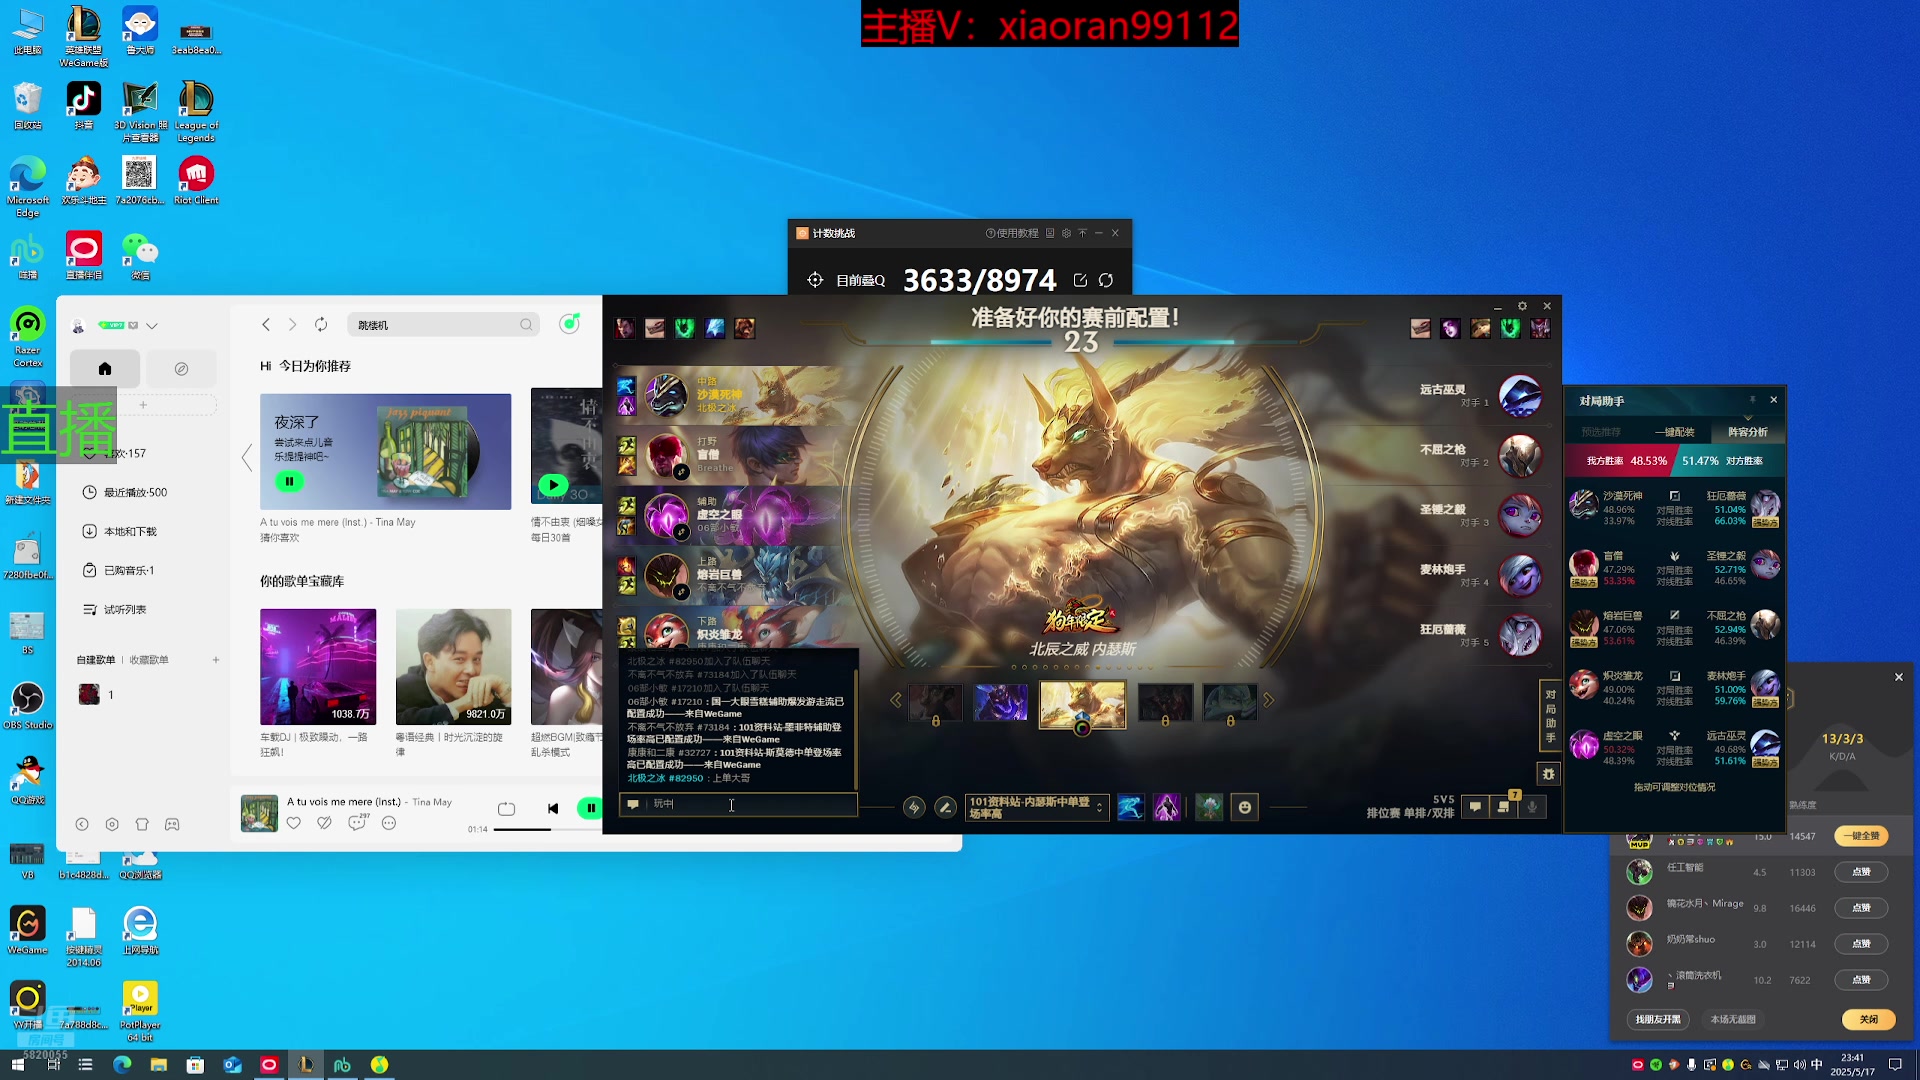Switch to 收藏歌单 playlist tab
Viewport: 1920px width, 1080px height.
pos(149,660)
